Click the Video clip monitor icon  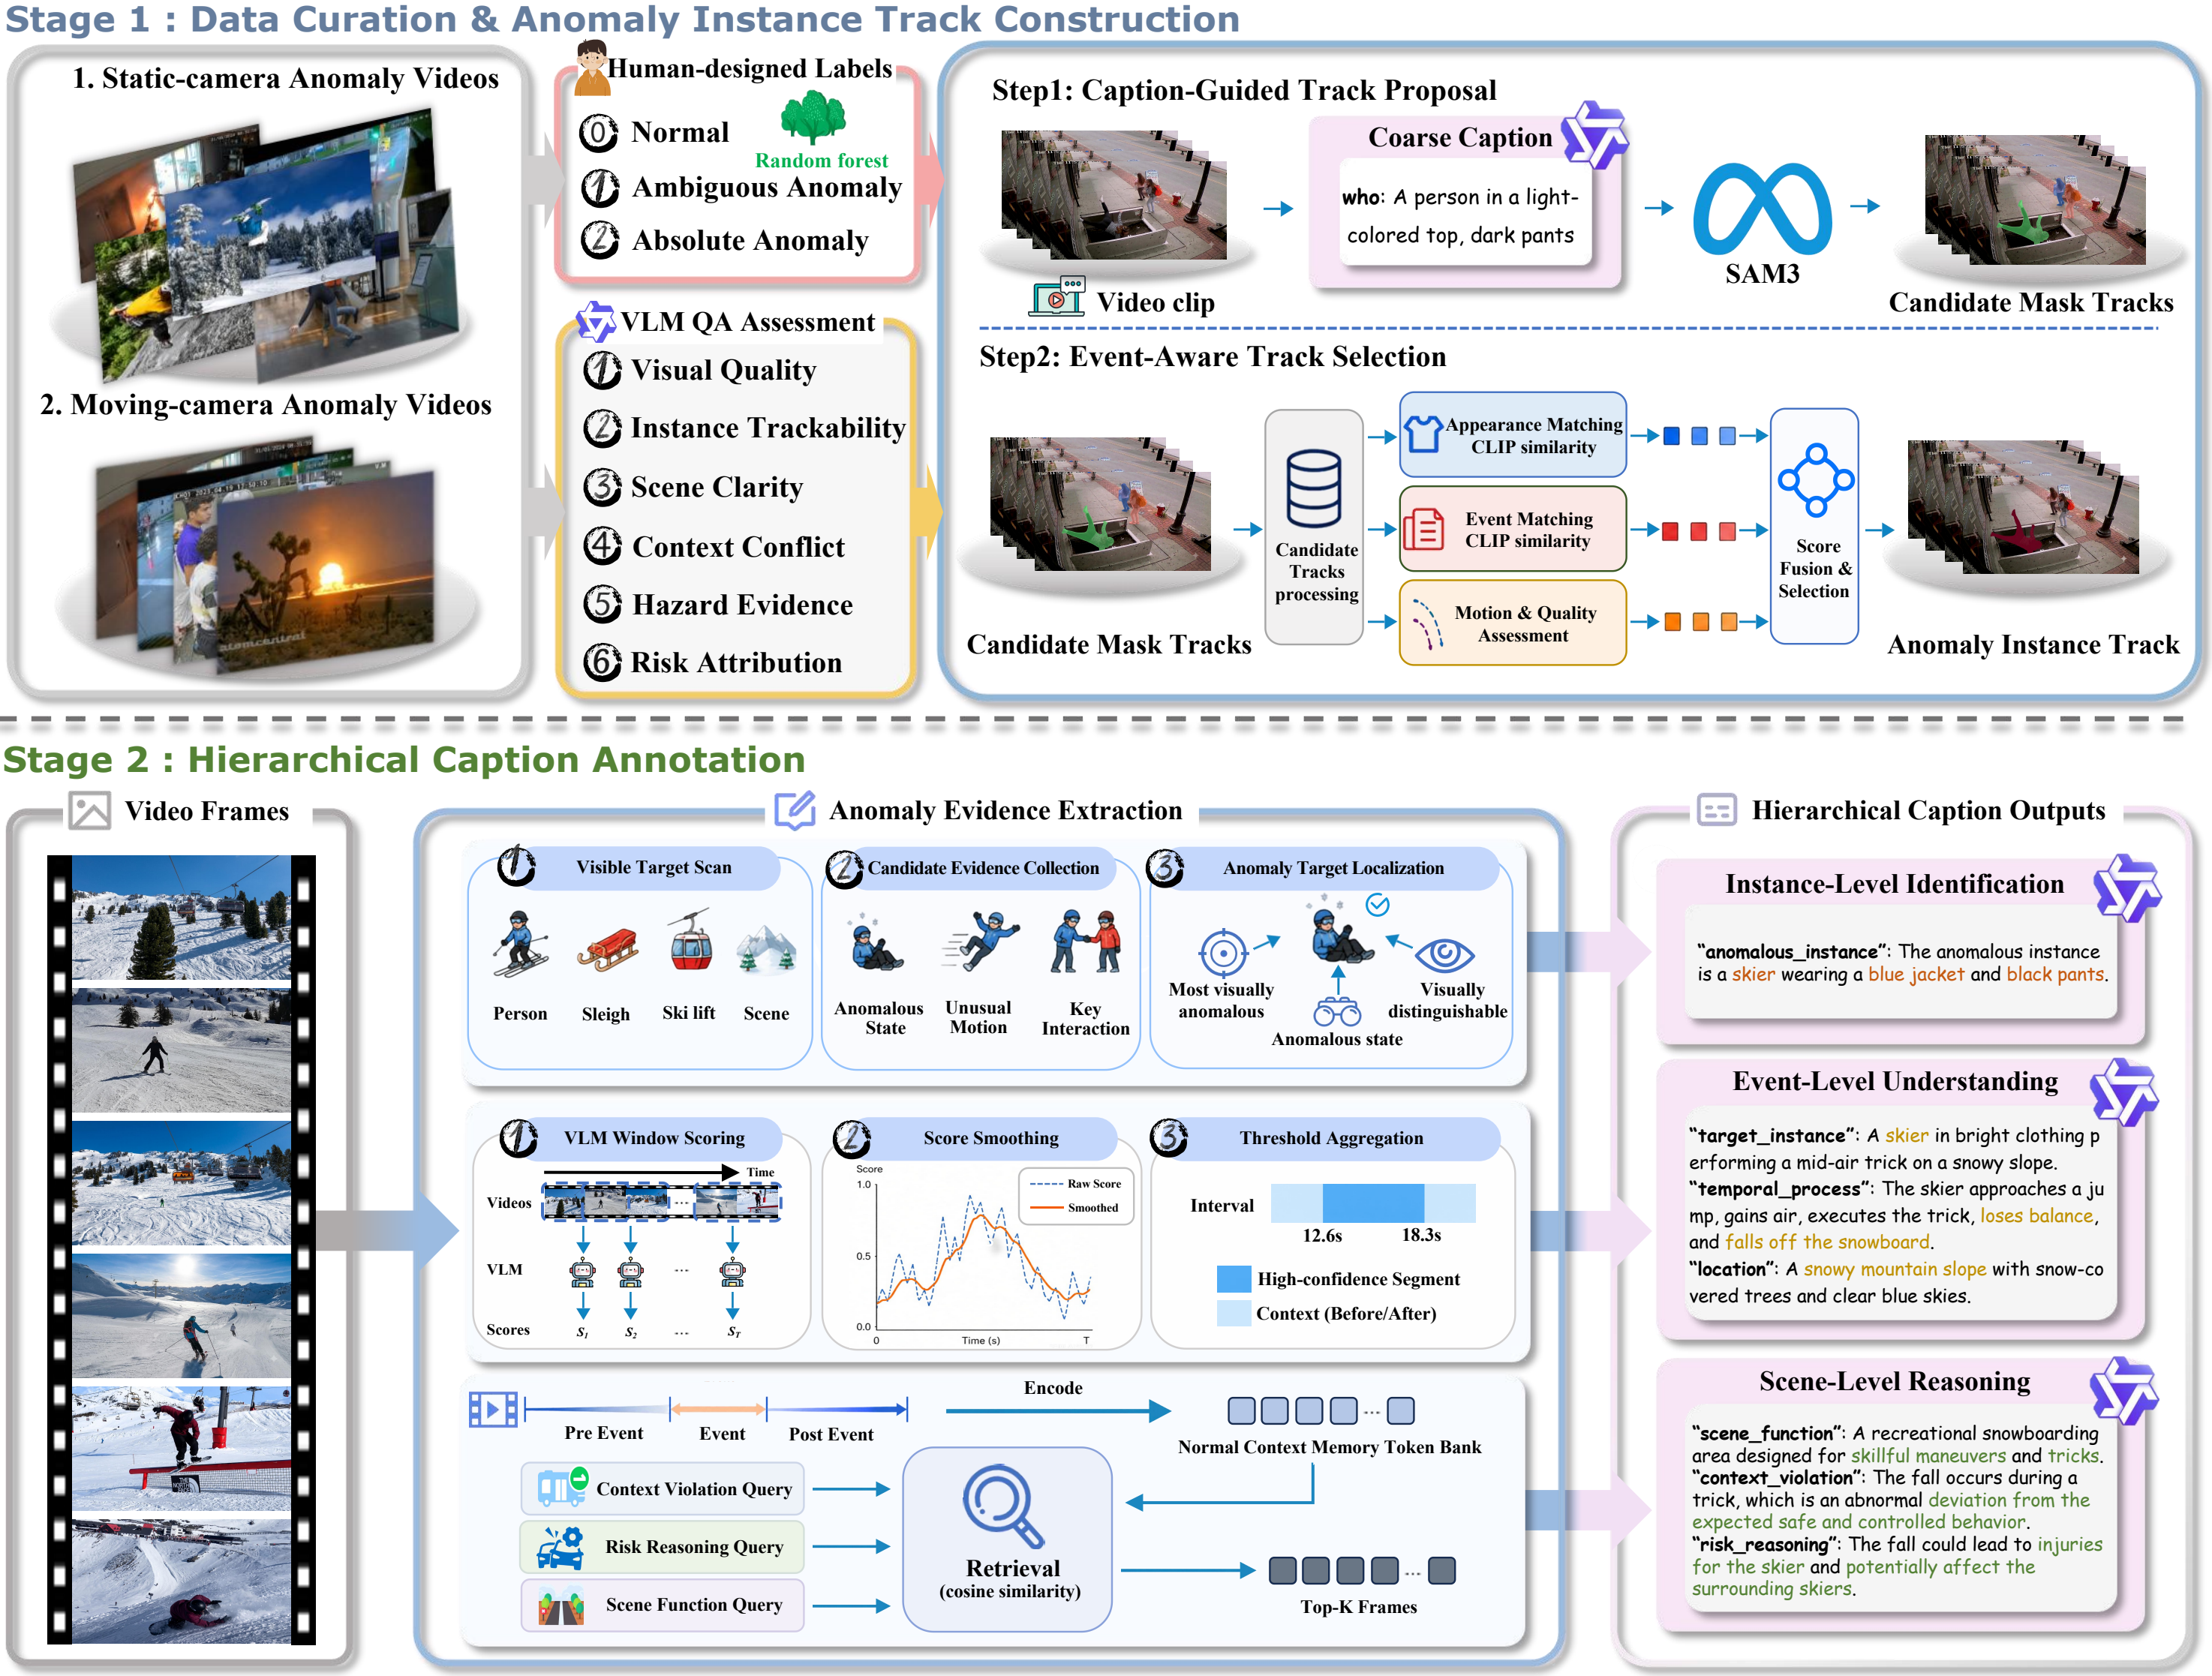pyautogui.click(x=1058, y=297)
